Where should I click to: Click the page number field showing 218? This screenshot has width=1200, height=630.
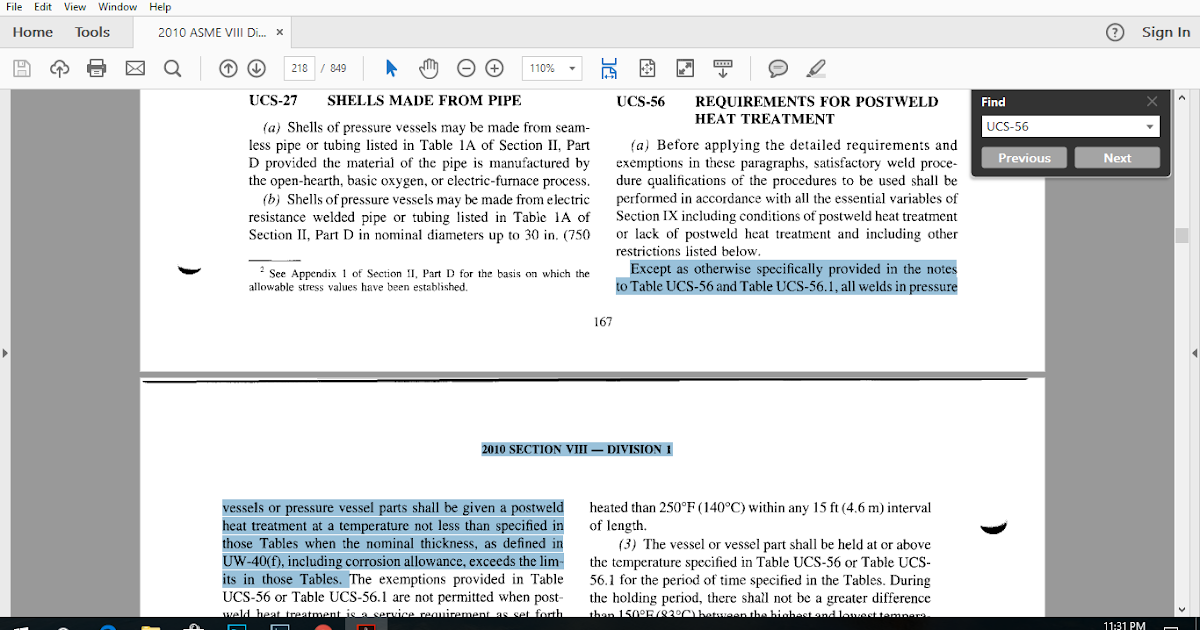(x=299, y=68)
